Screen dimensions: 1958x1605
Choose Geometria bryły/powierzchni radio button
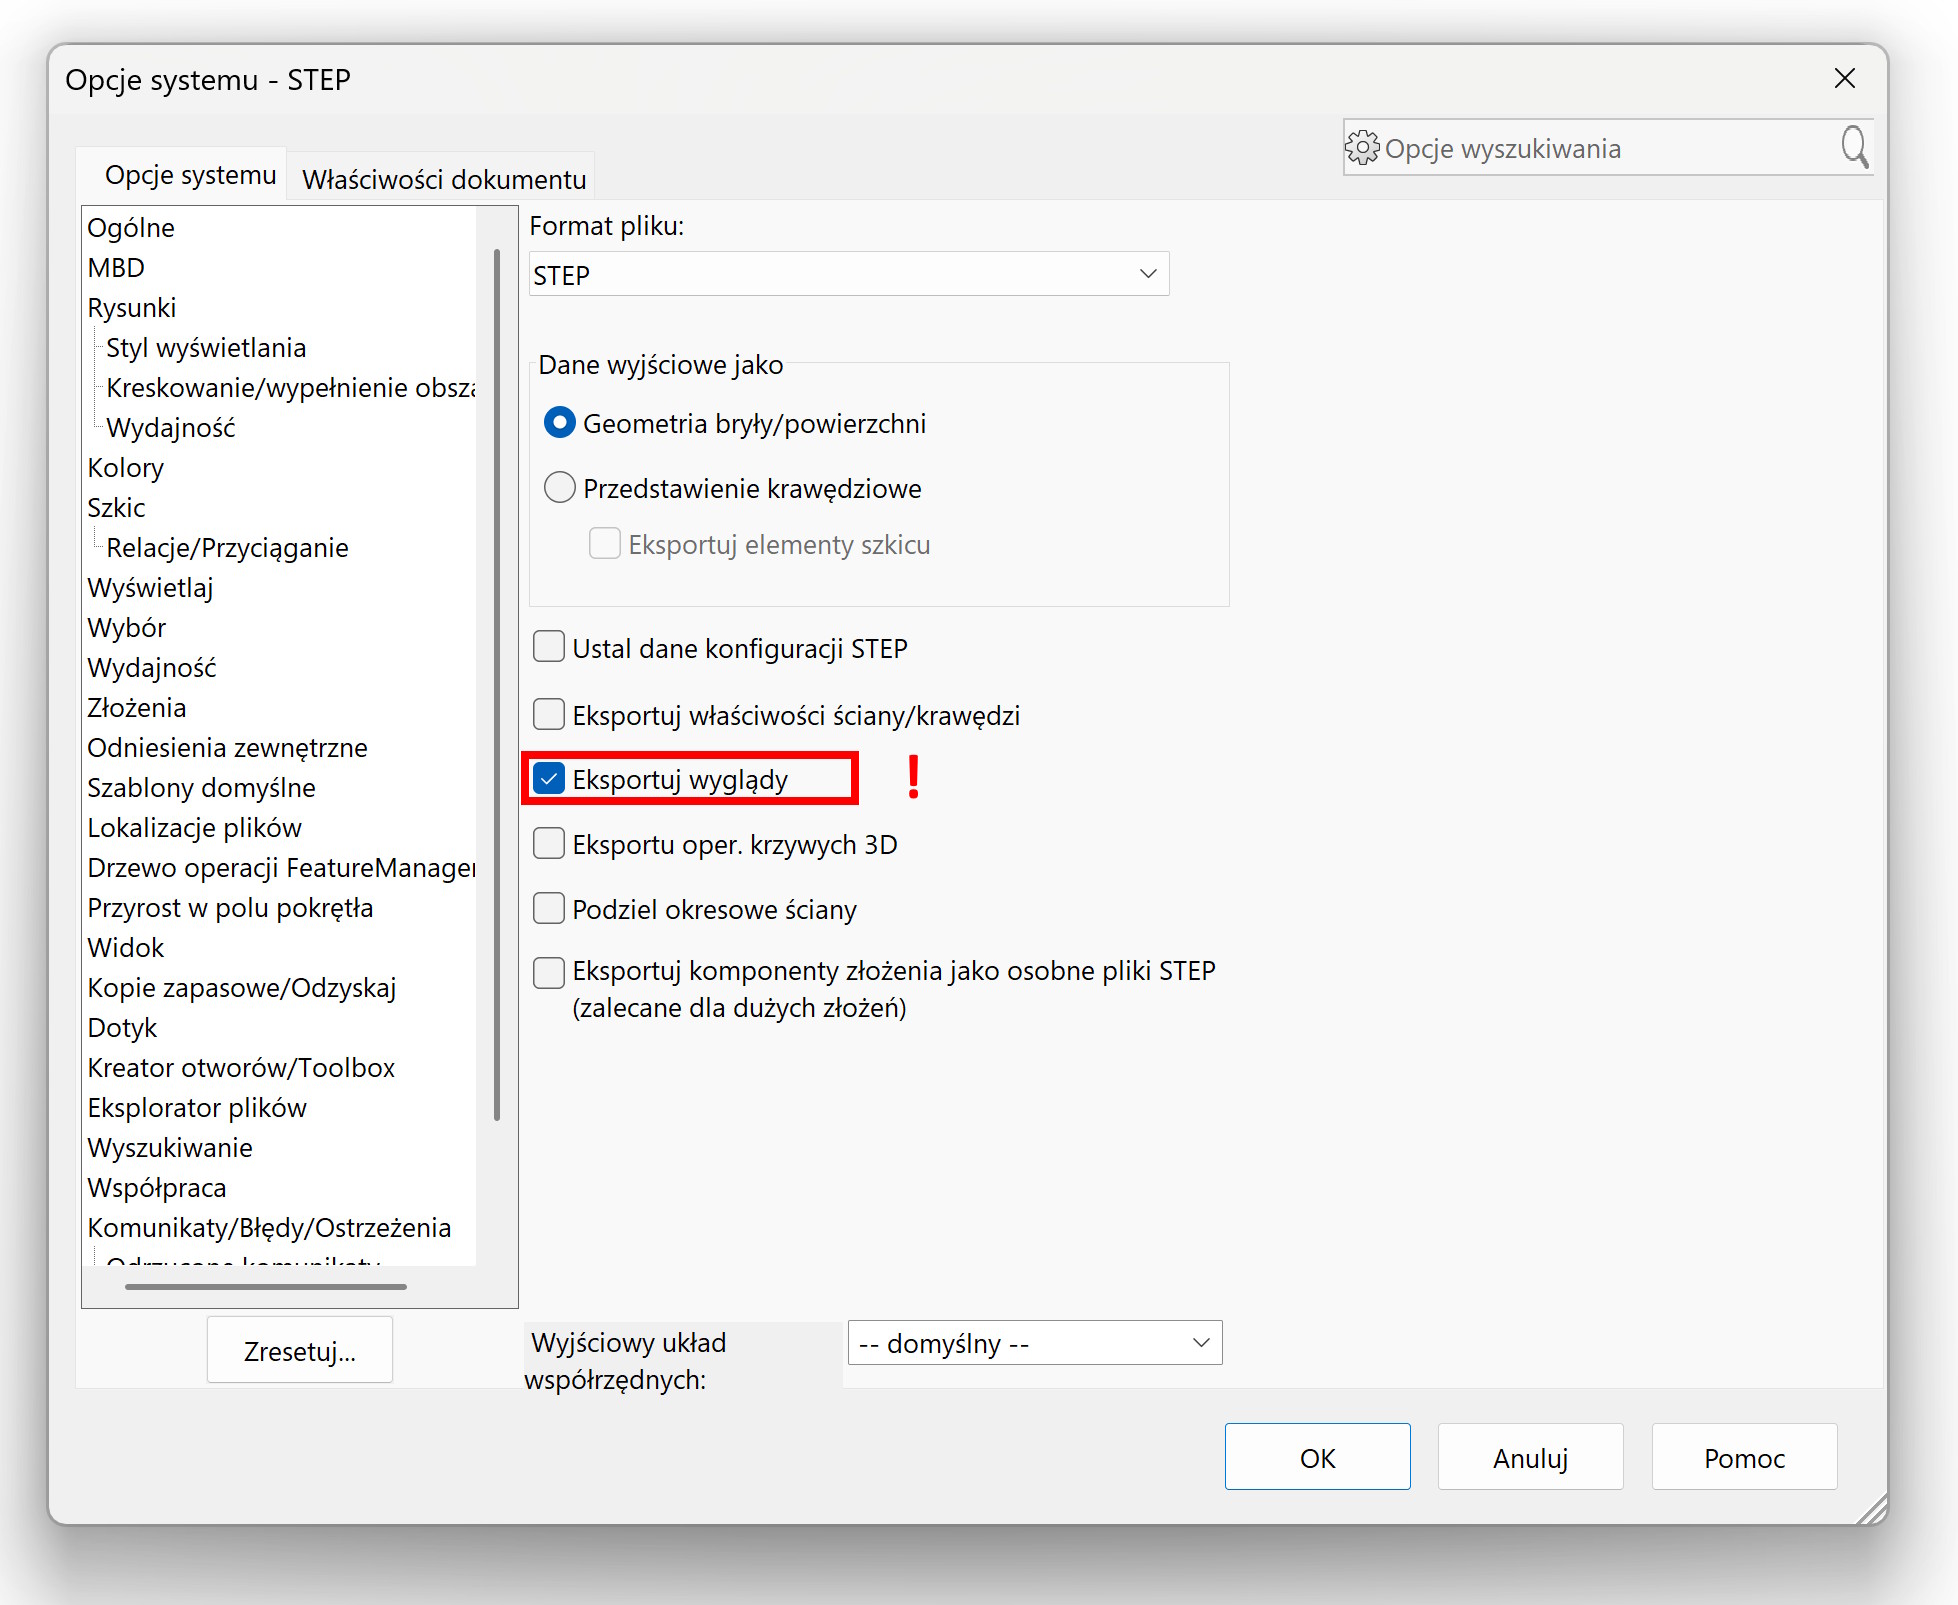coord(559,423)
